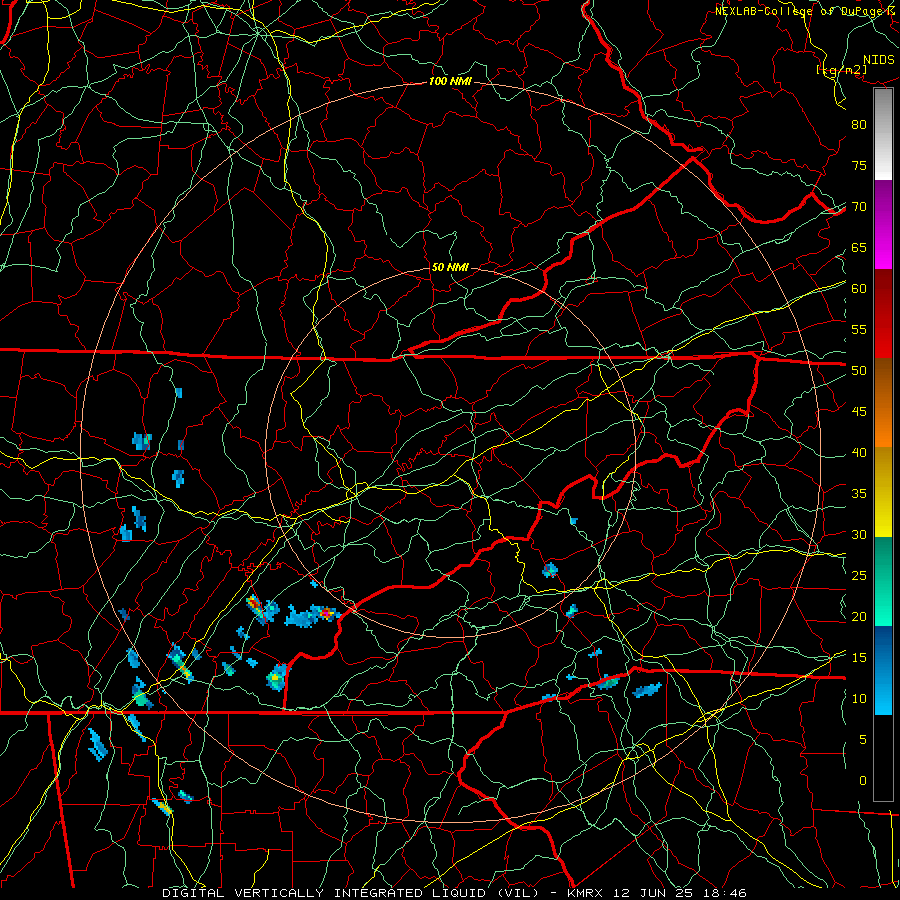Select the brown-orange segment of the color bar
This screenshot has width=900, height=900.
[883, 402]
